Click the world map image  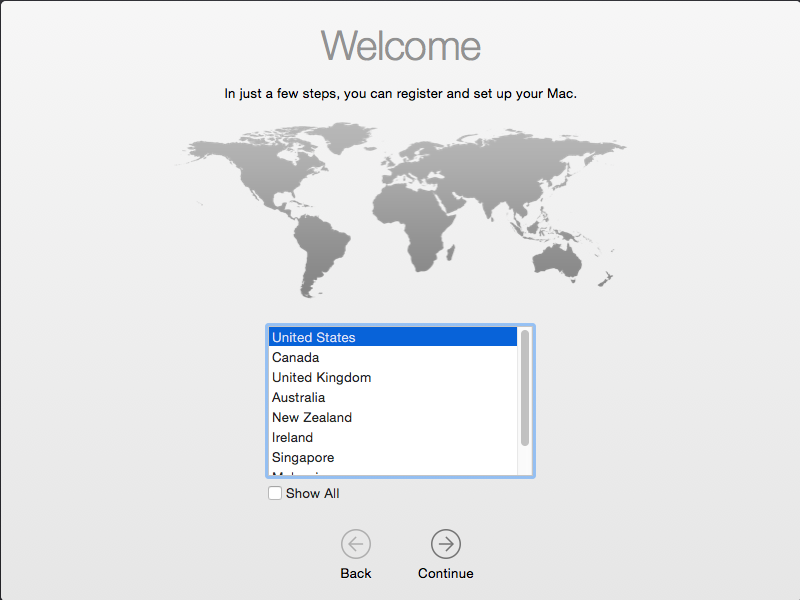click(x=401, y=209)
